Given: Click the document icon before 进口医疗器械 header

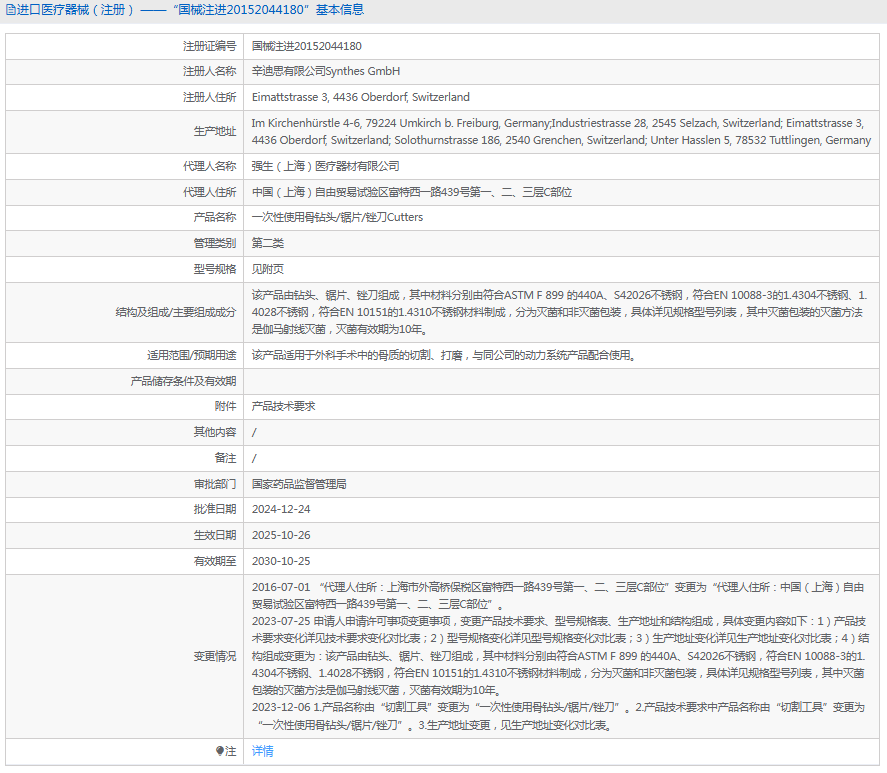Looking at the screenshot, I should 11,10.
